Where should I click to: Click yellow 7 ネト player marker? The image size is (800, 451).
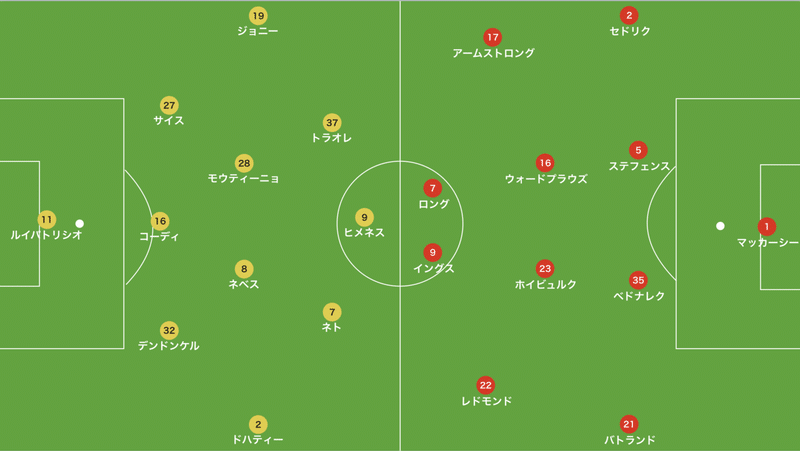click(332, 312)
